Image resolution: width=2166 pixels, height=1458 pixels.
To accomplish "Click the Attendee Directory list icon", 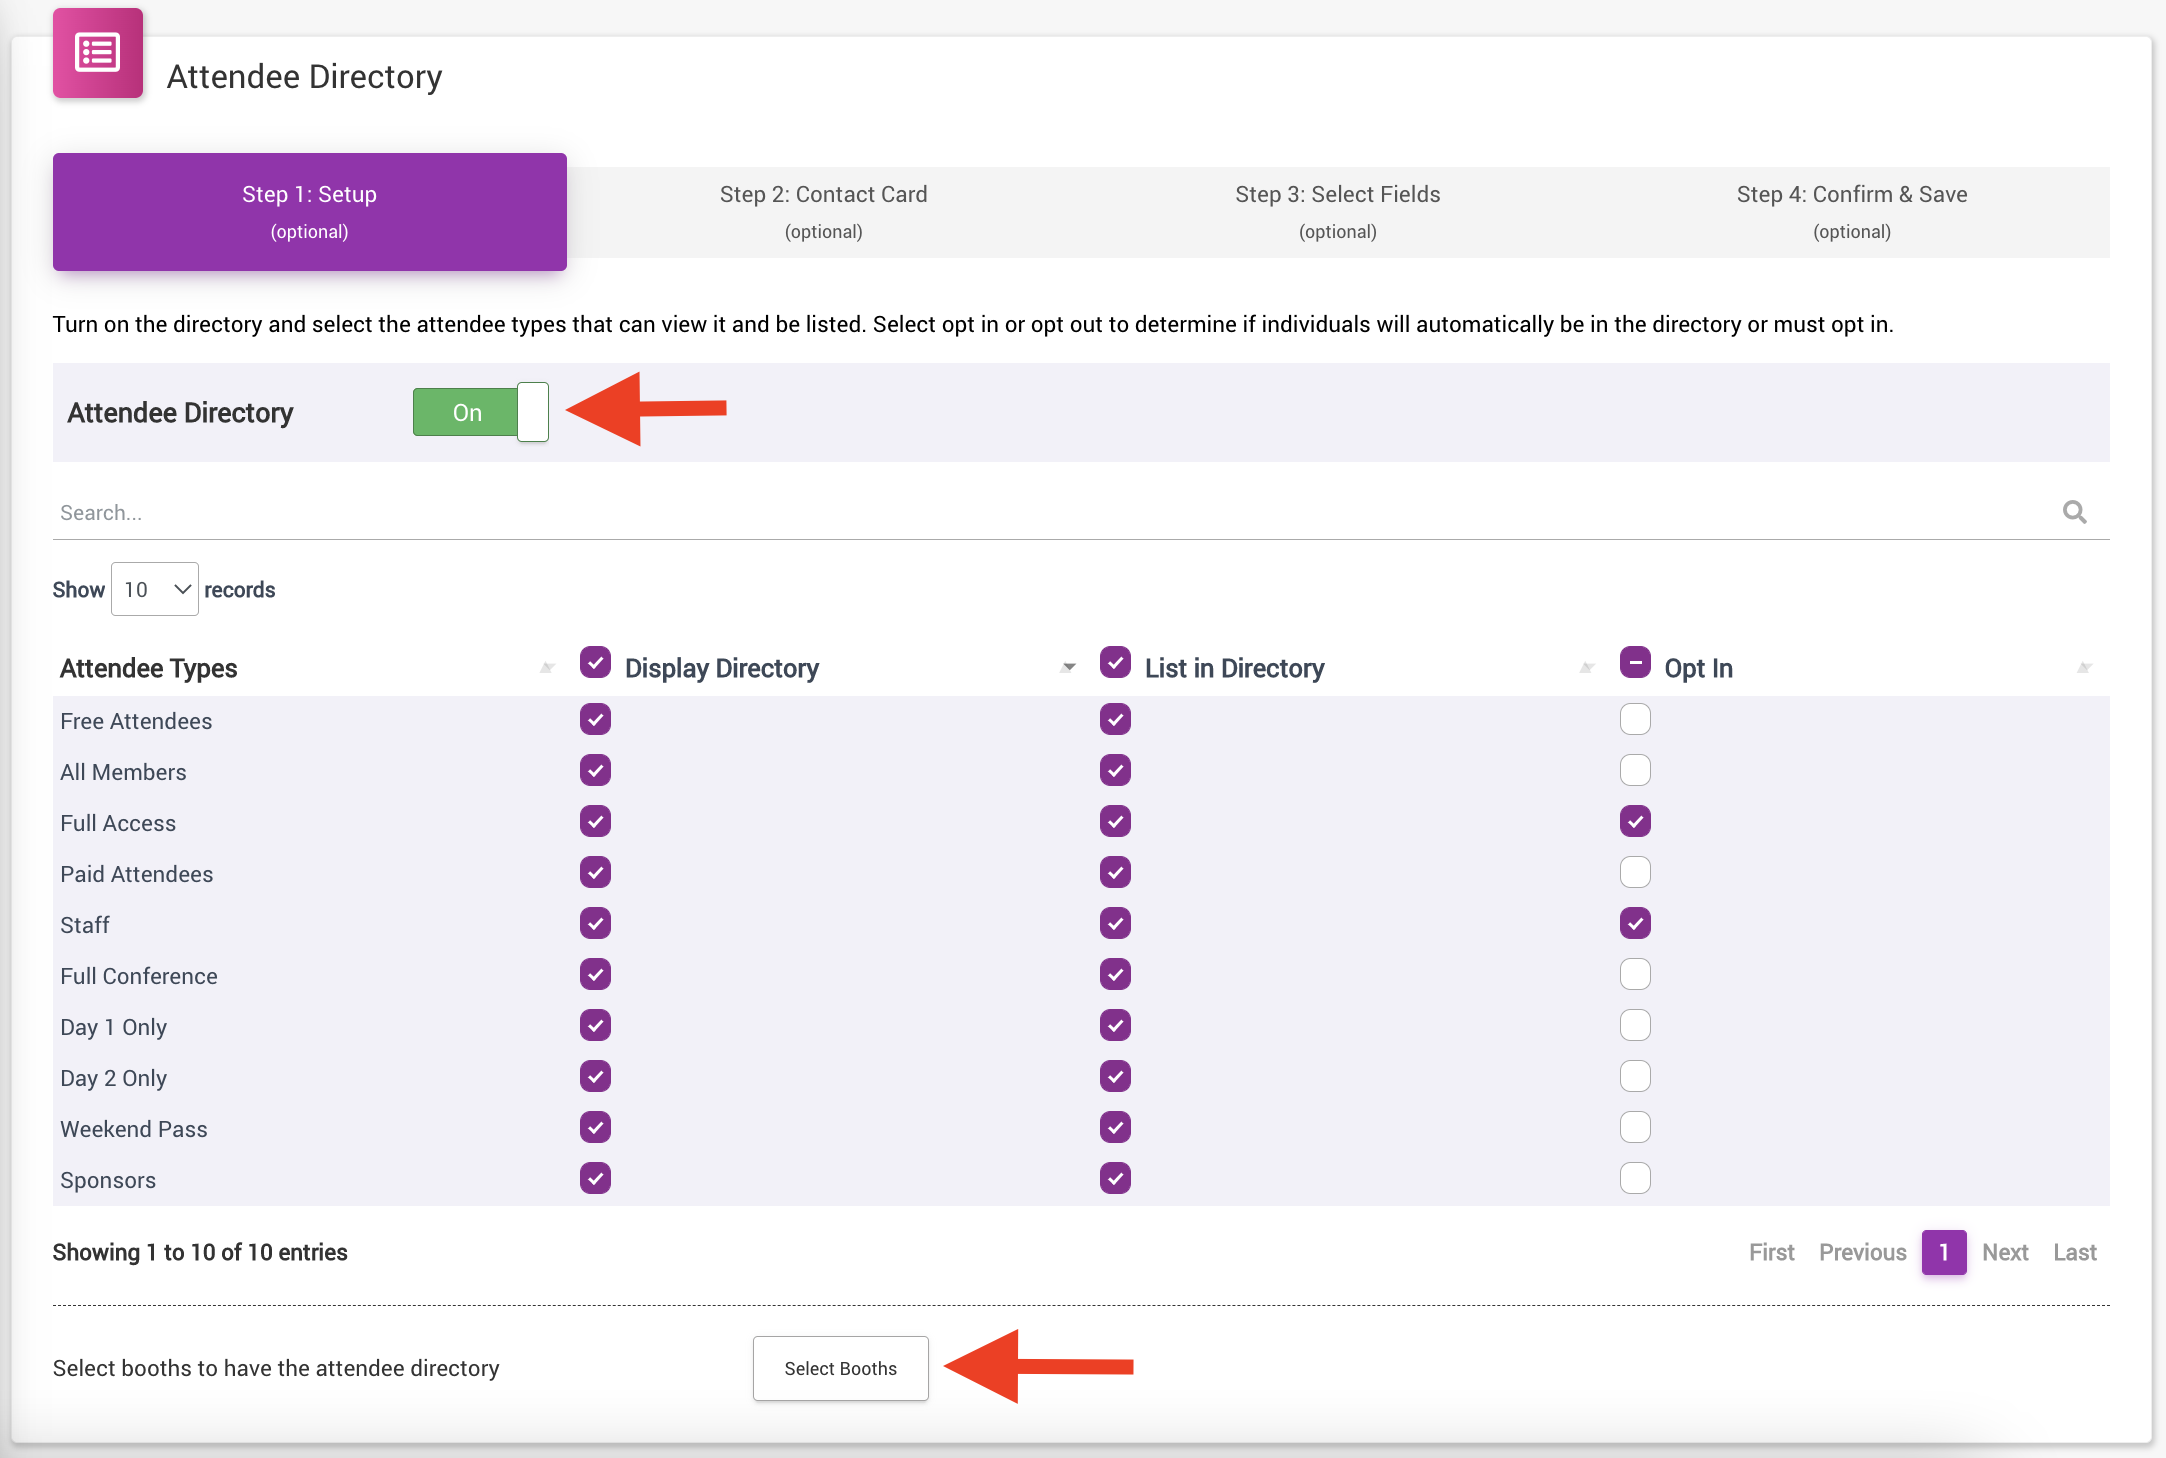I will coord(97,54).
